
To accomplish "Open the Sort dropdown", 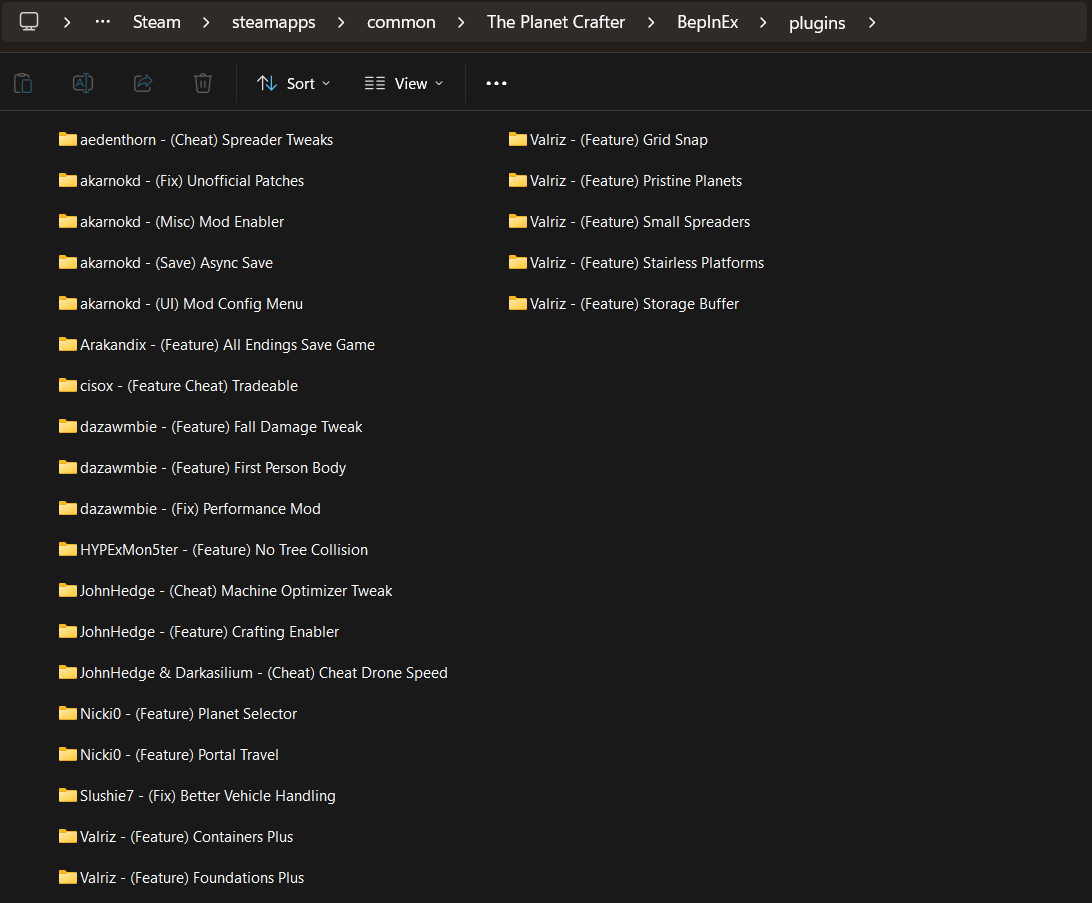I will point(293,84).
